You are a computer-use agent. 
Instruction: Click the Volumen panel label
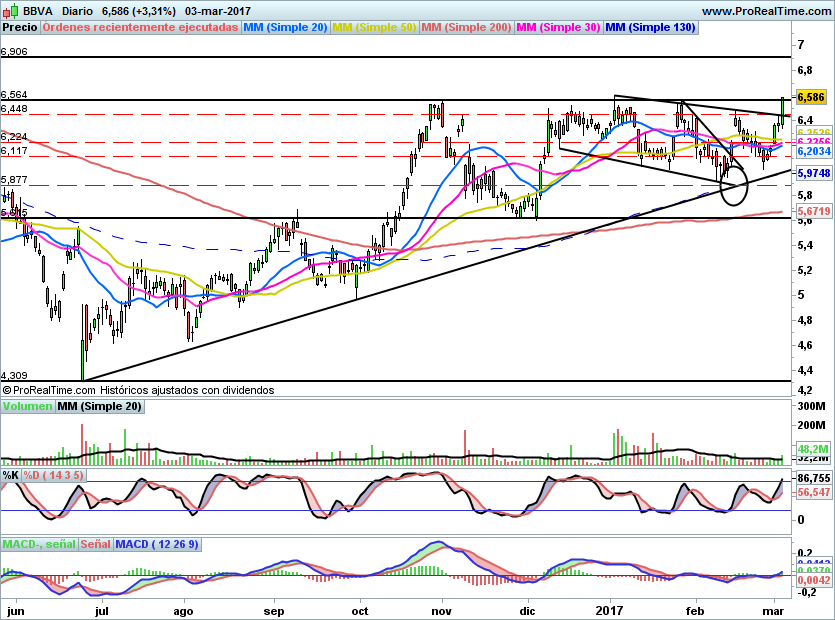tap(27, 406)
